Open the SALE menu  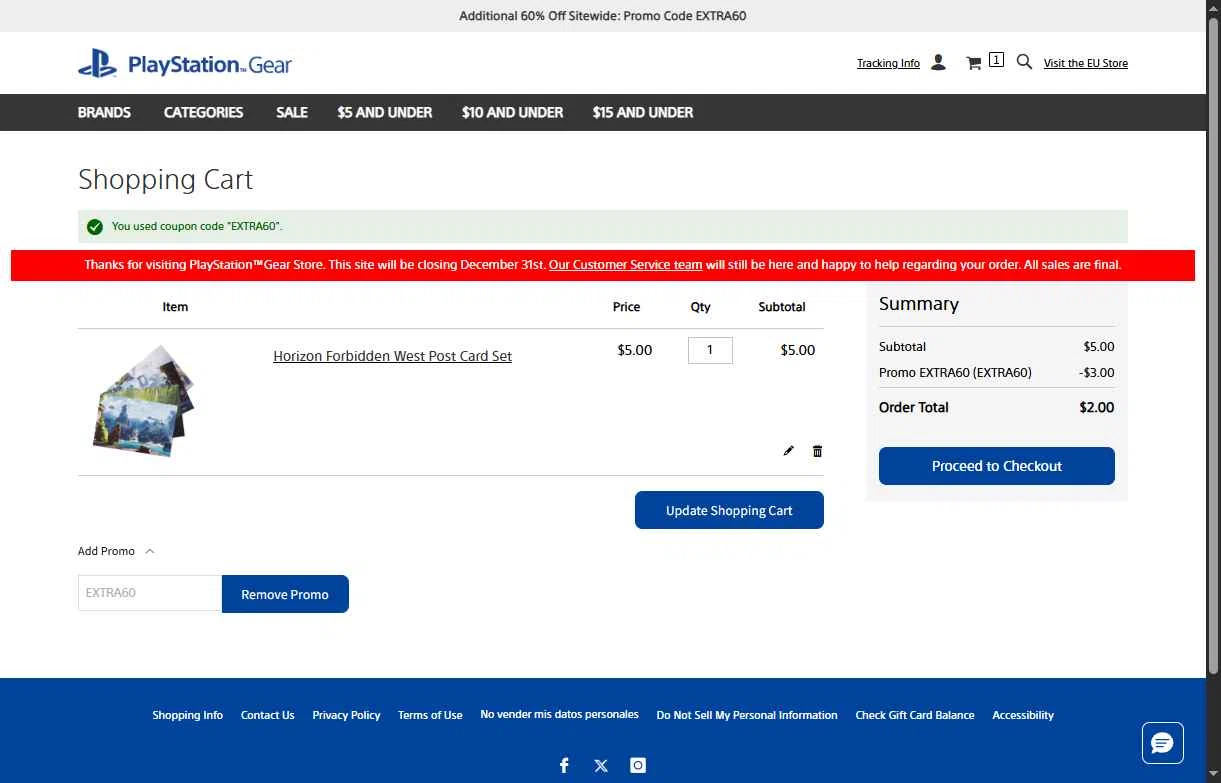292,112
